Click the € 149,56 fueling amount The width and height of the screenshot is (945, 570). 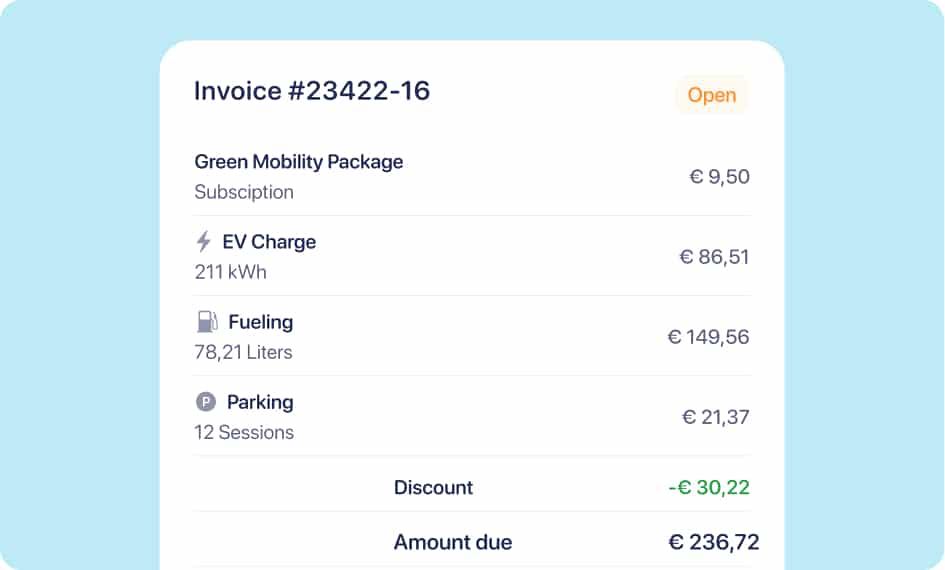click(x=708, y=337)
